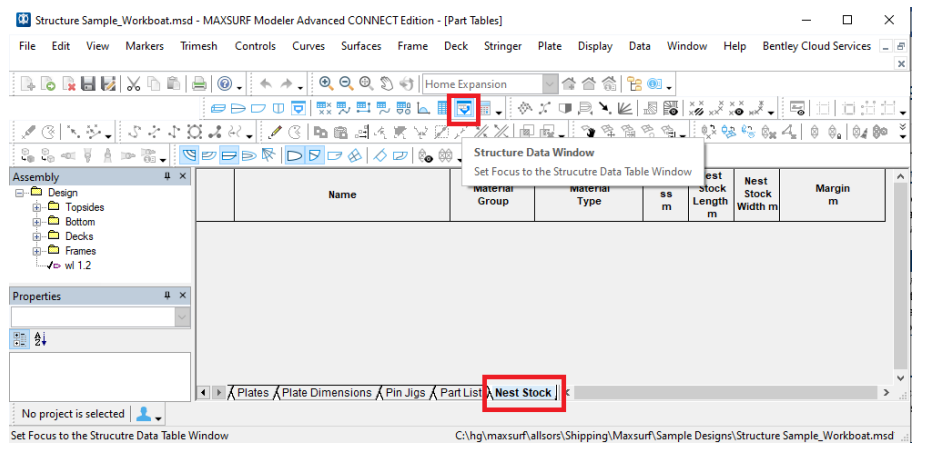Click the Nest Stock Width column header
This screenshot has height=469, width=925.
pyautogui.click(x=757, y=195)
